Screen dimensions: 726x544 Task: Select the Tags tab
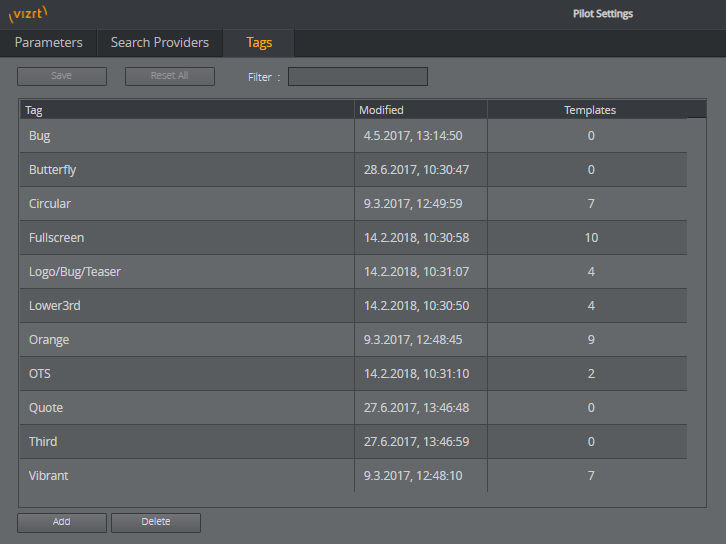pyautogui.click(x=259, y=43)
